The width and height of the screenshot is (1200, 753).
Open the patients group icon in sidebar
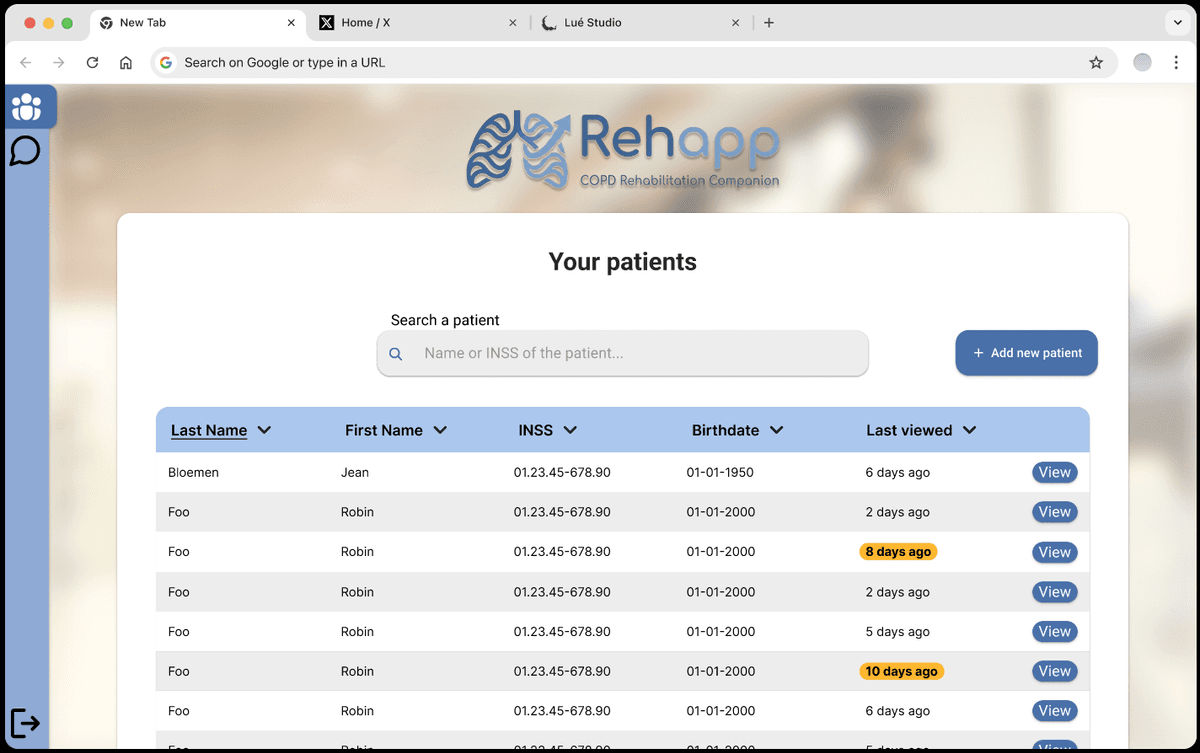(27, 107)
